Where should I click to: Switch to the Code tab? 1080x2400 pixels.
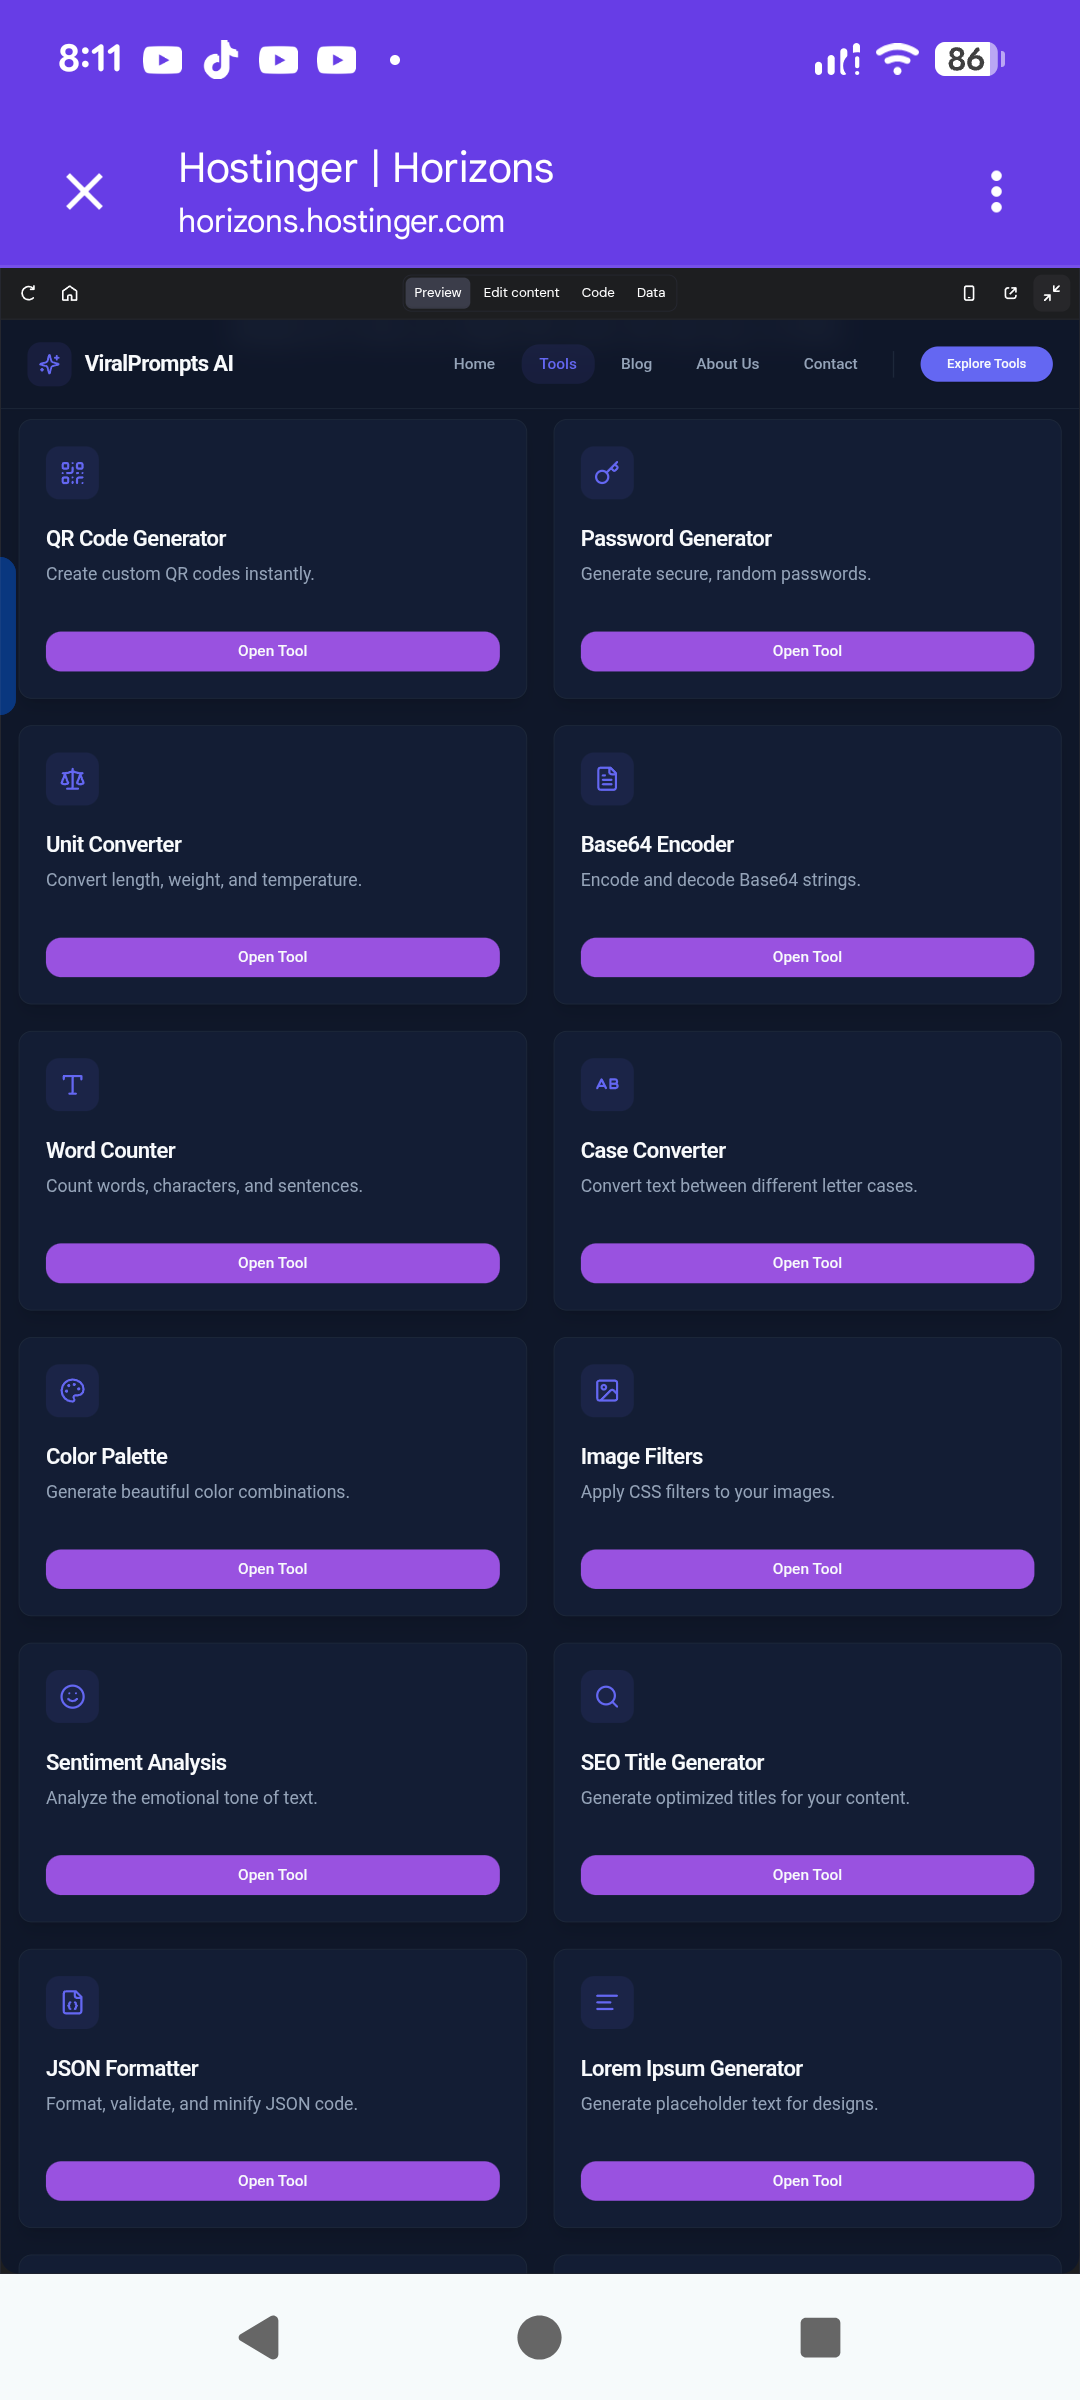[x=597, y=292]
